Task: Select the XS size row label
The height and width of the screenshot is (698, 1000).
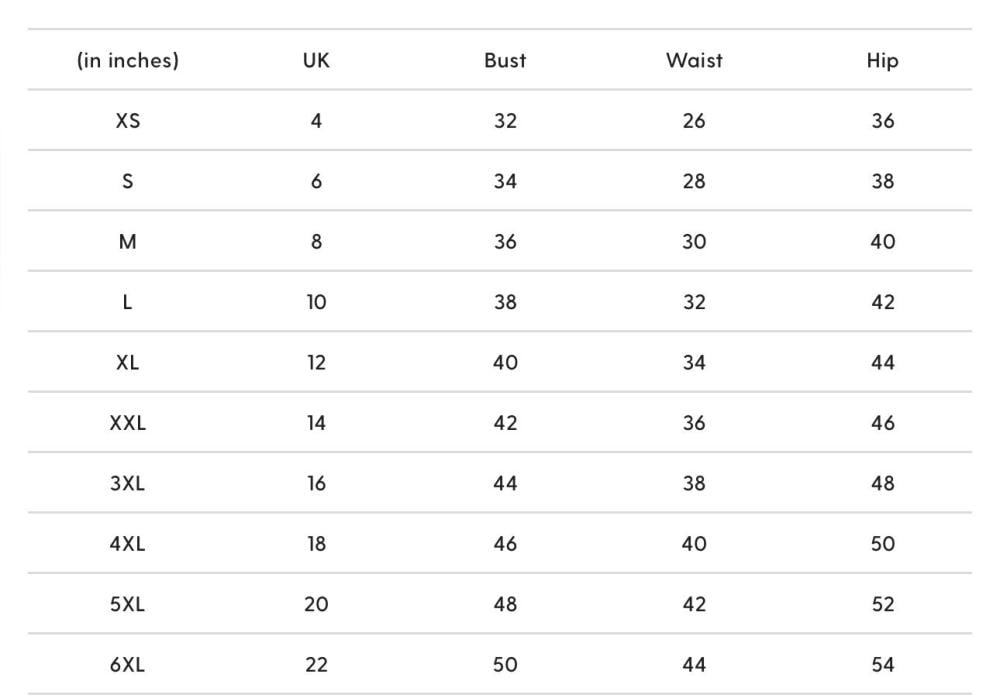Action: [x=128, y=121]
